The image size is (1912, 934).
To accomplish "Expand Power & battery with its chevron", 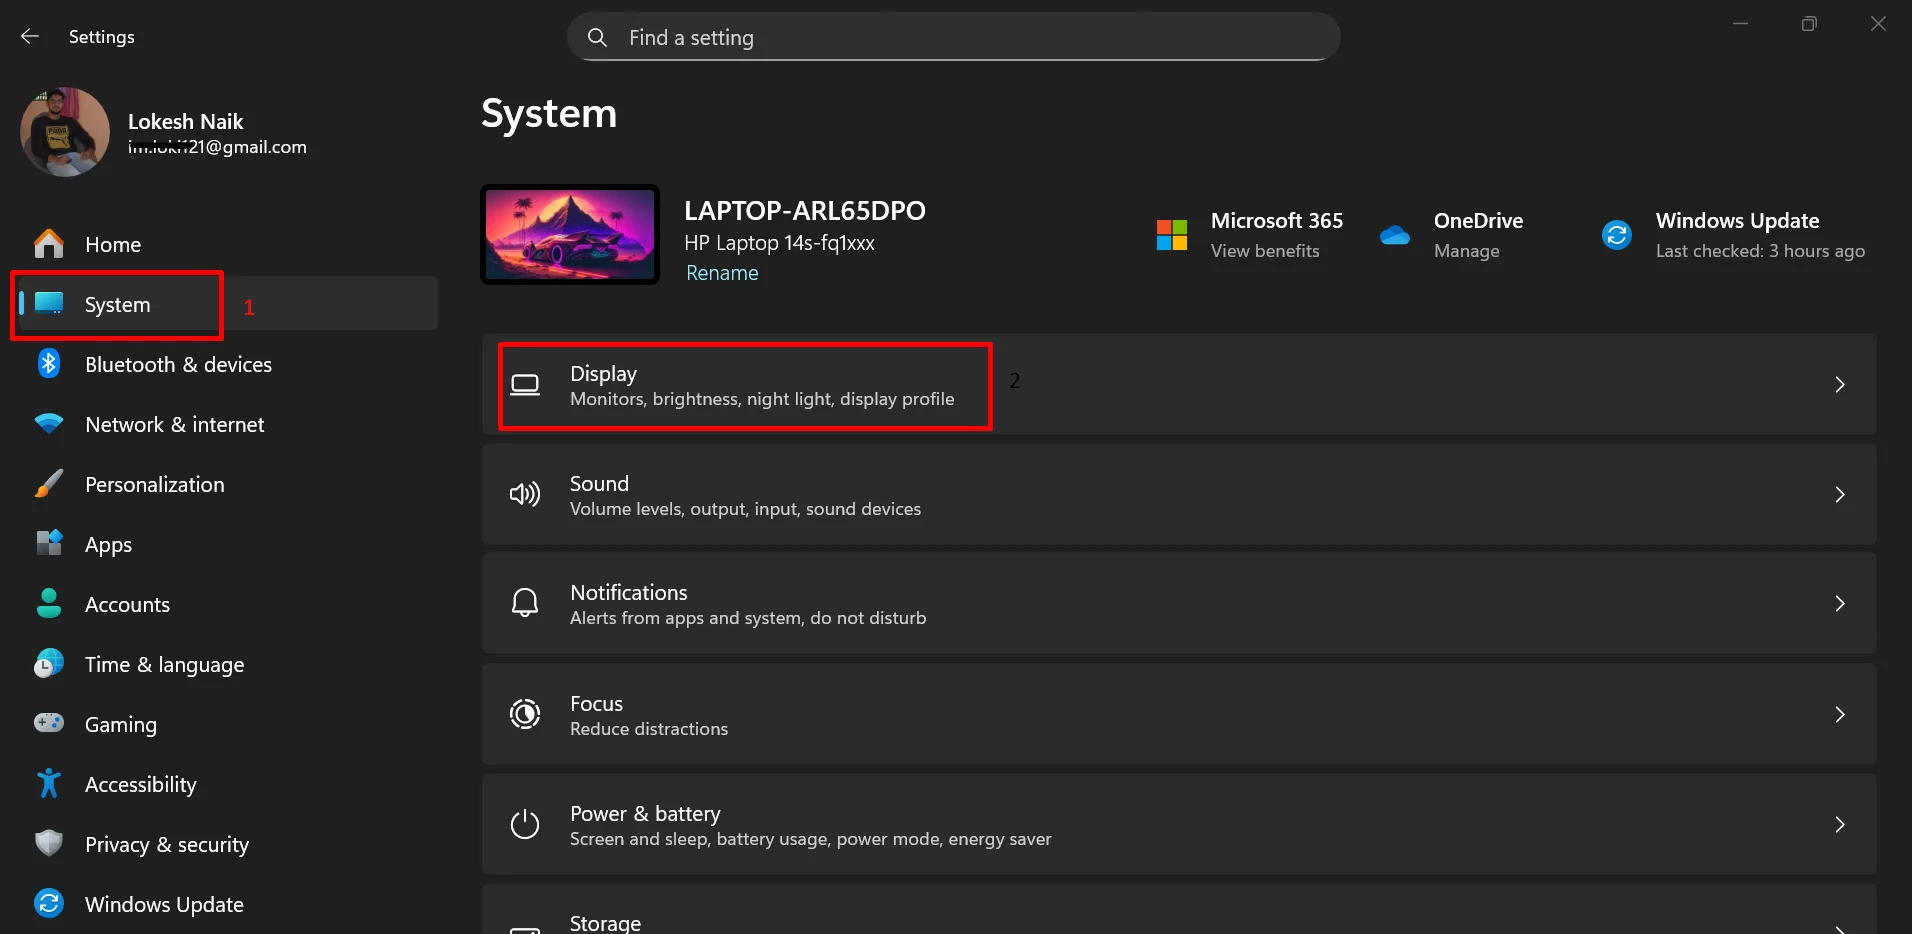I will tap(1841, 824).
